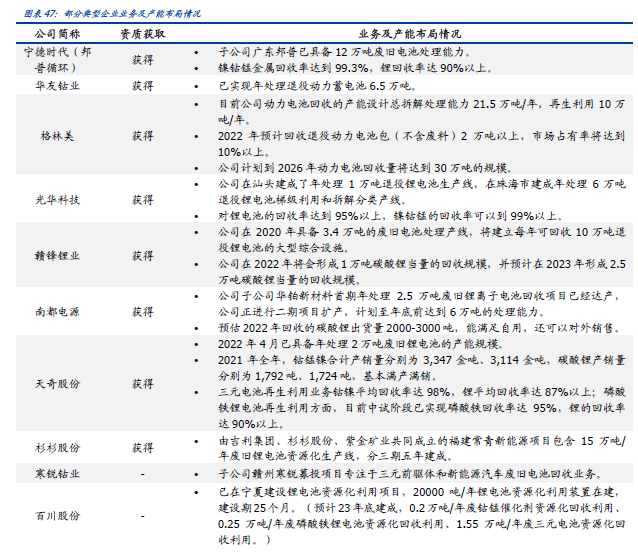The height and width of the screenshot is (557, 638).
Task: Click the line containing '总拆解处理能力 21.5 万吨/年'
Action: [422, 104]
